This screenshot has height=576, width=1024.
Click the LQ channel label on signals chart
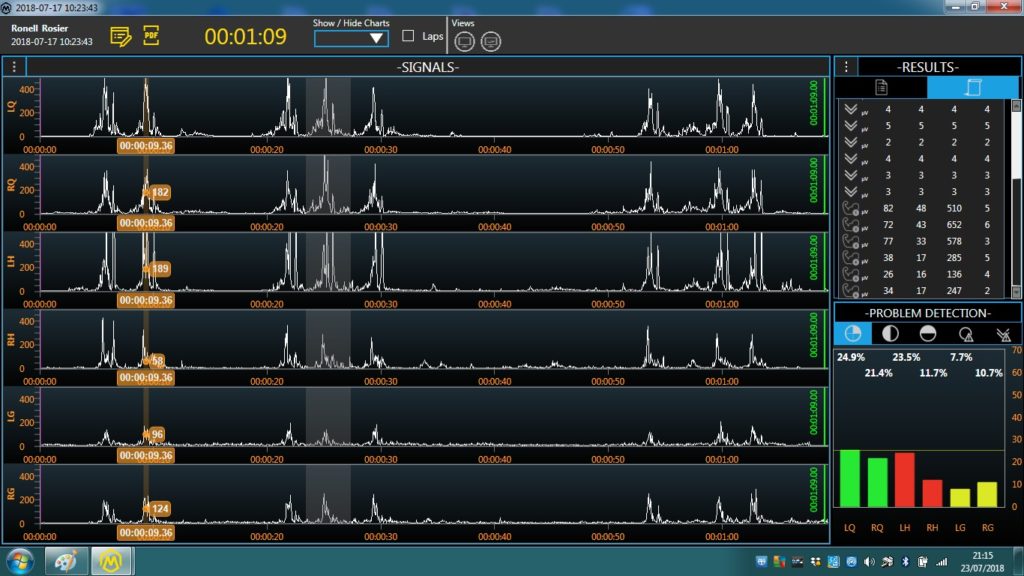(x=11, y=106)
